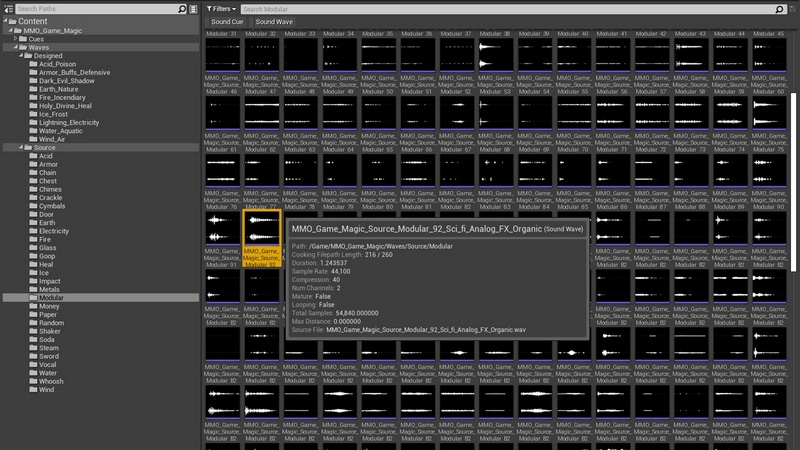
Task: Toggle the Sound Cue filter
Action: [x=227, y=21]
